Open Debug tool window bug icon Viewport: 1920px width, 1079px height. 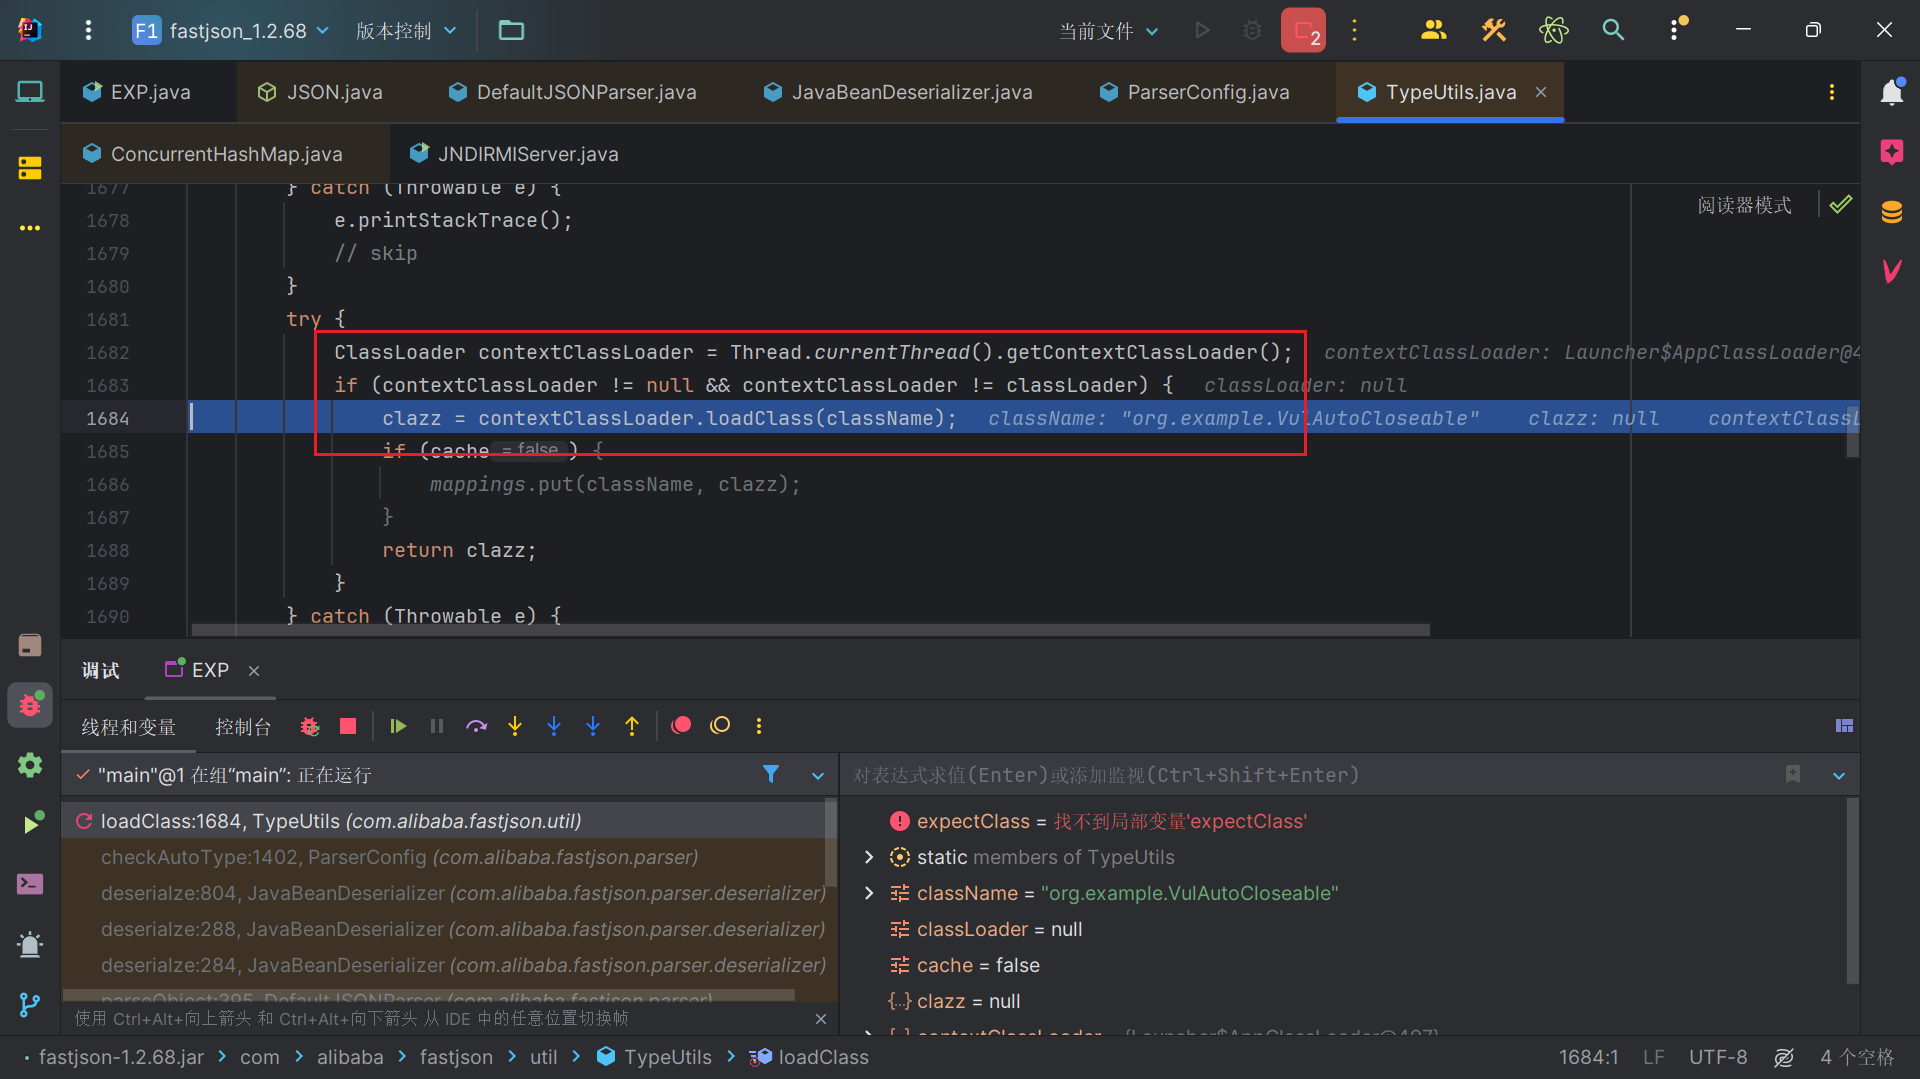[30, 705]
